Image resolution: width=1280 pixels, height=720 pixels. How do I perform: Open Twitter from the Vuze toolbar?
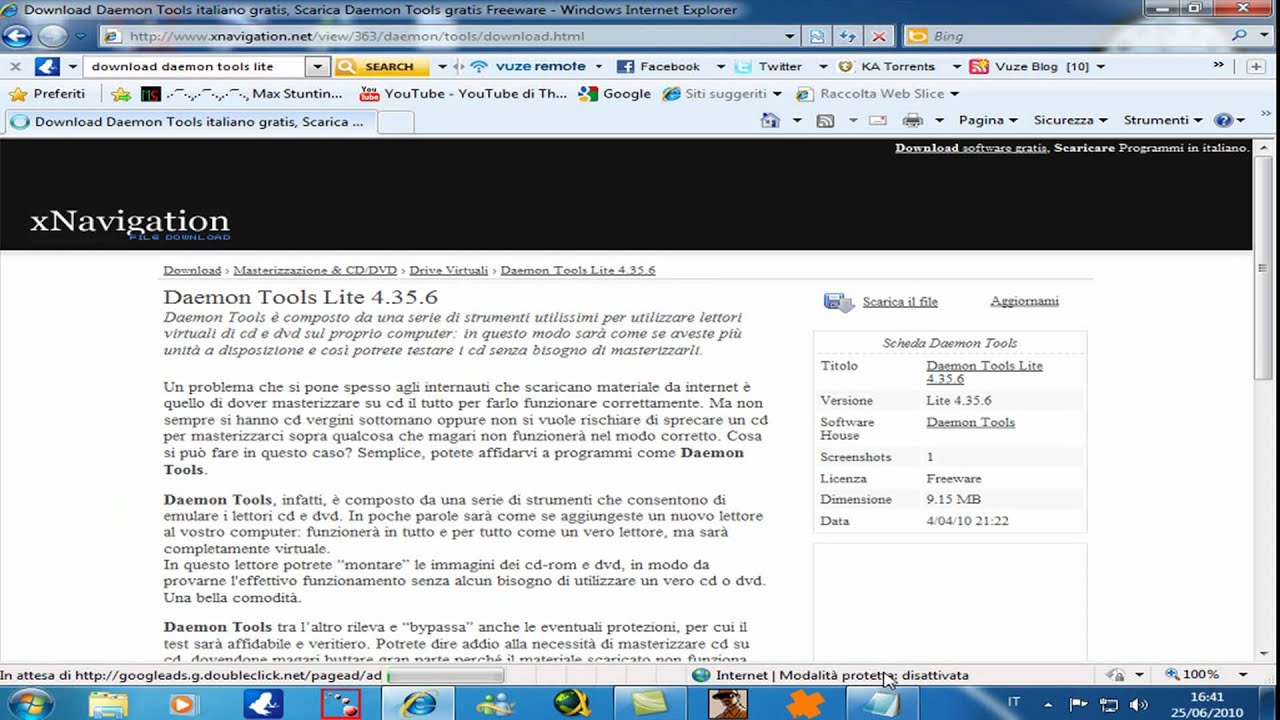coord(768,66)
